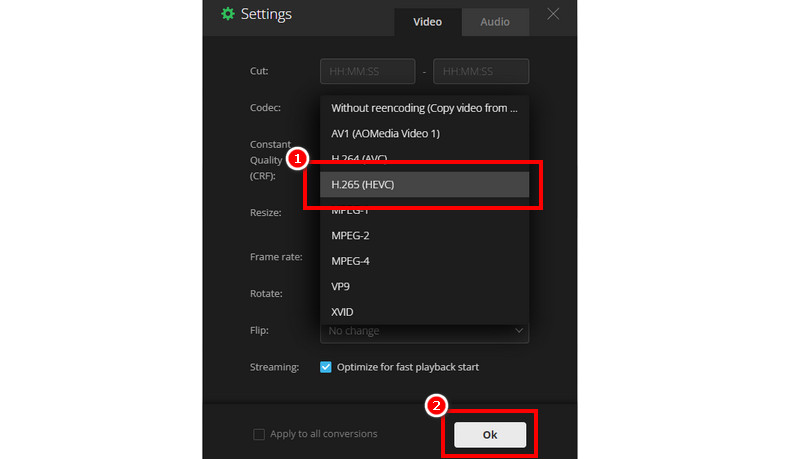800x459 pixels.
Task: Expand the Flip dropdown chevron
Action: pos(518,331)
